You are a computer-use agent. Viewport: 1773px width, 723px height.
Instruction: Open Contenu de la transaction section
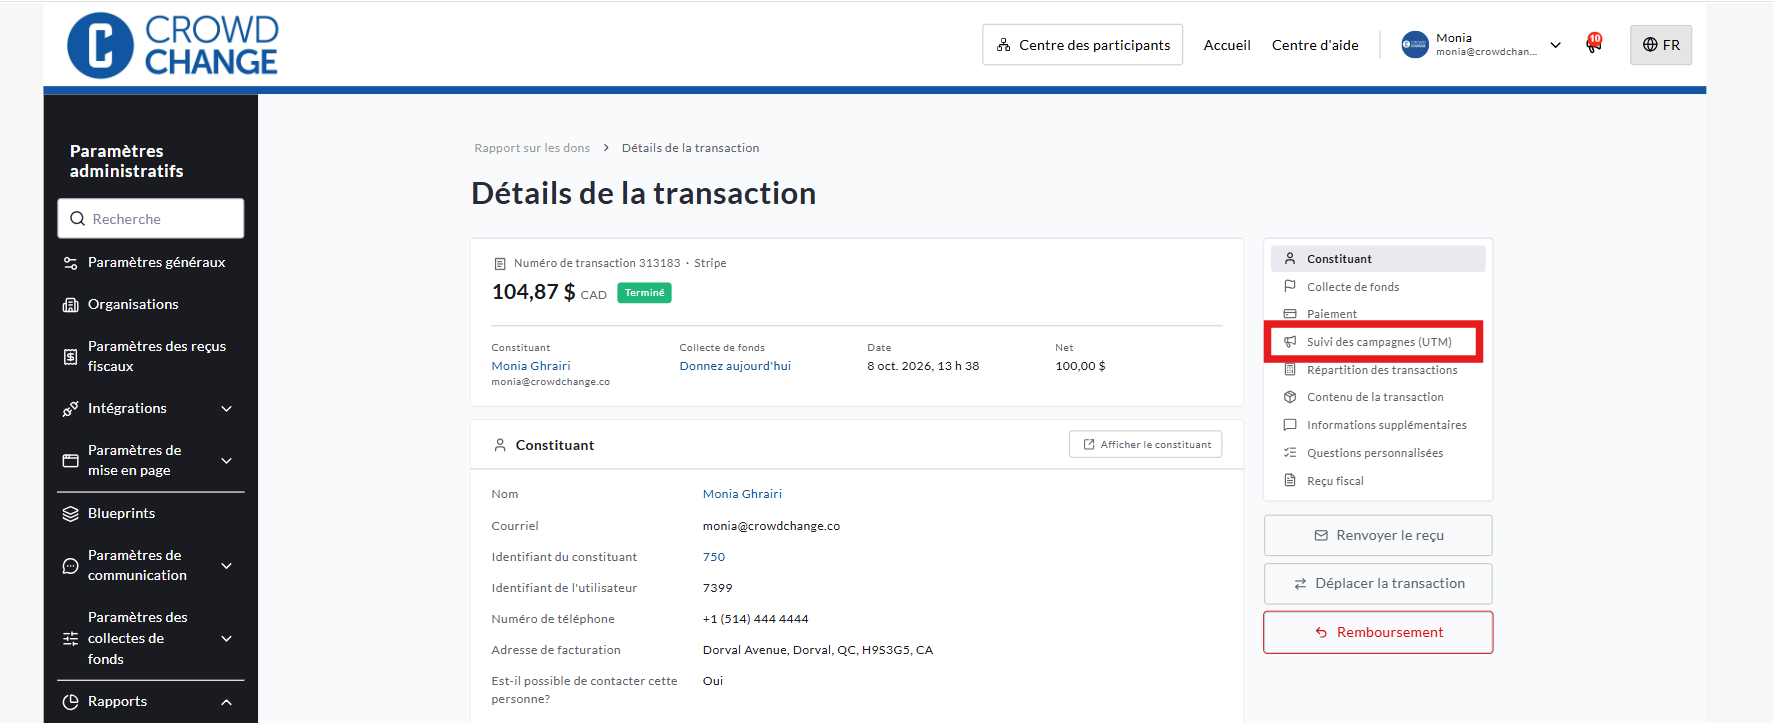point(1378,397)
